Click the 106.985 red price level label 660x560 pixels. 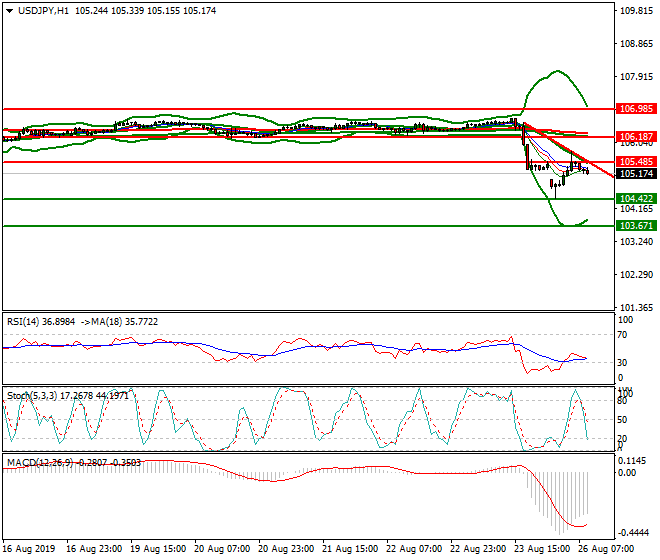(x=636, y=109)
